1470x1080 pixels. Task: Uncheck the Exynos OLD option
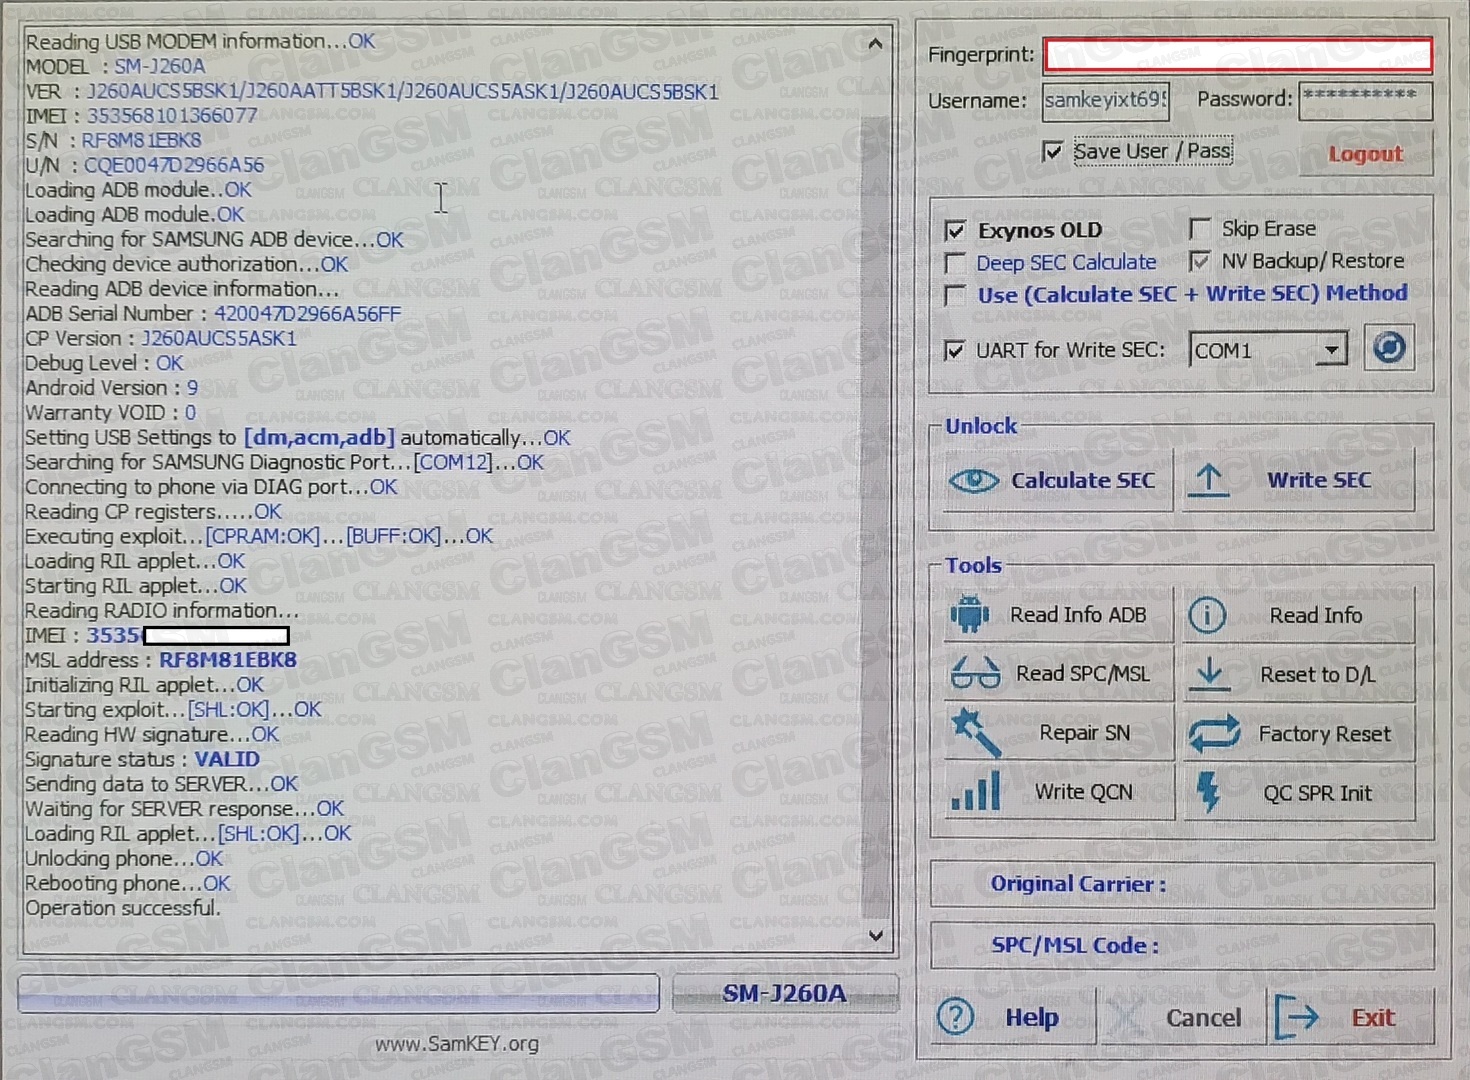[x=955, y=231]
